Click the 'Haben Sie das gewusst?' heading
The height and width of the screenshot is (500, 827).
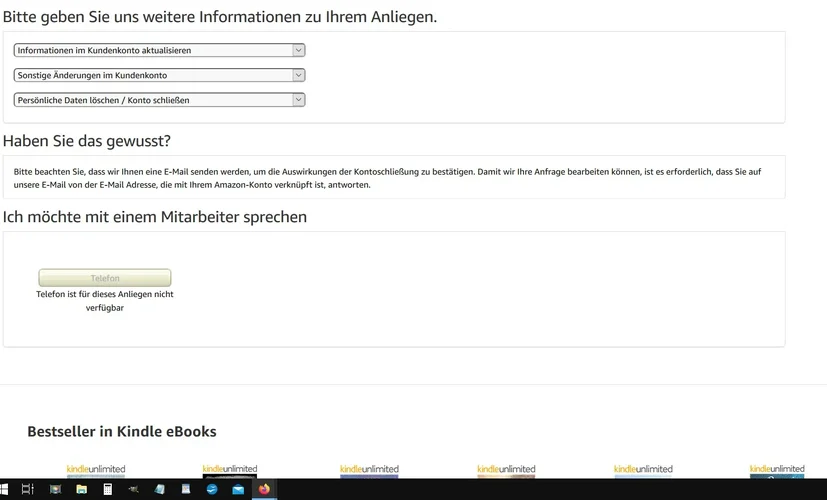point(87,141)
